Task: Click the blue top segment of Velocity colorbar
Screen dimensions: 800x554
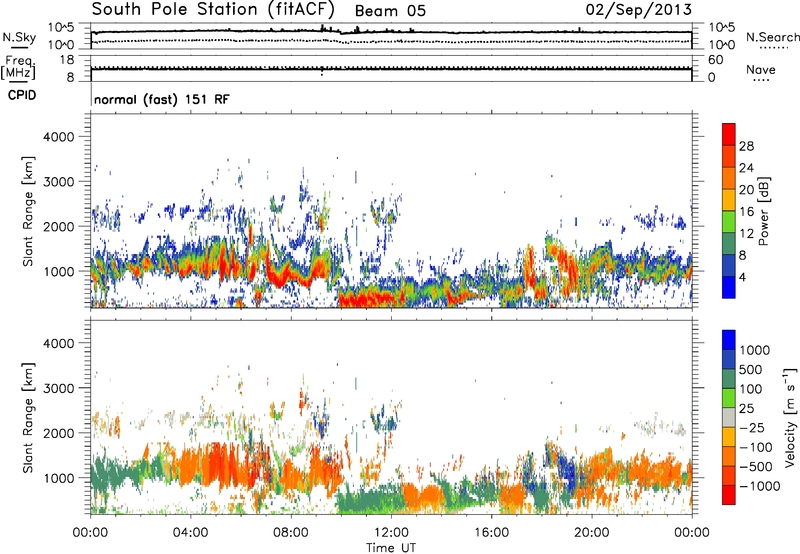Action: pos(729,340)
